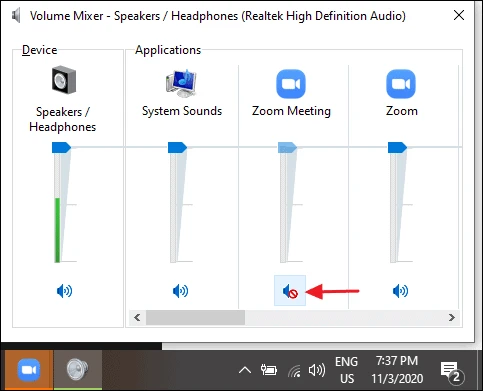The height and width of the screenshot is (391, 483).
Task: Click the Volume Mixer taskbar button
Action: [x=78, y=370]
